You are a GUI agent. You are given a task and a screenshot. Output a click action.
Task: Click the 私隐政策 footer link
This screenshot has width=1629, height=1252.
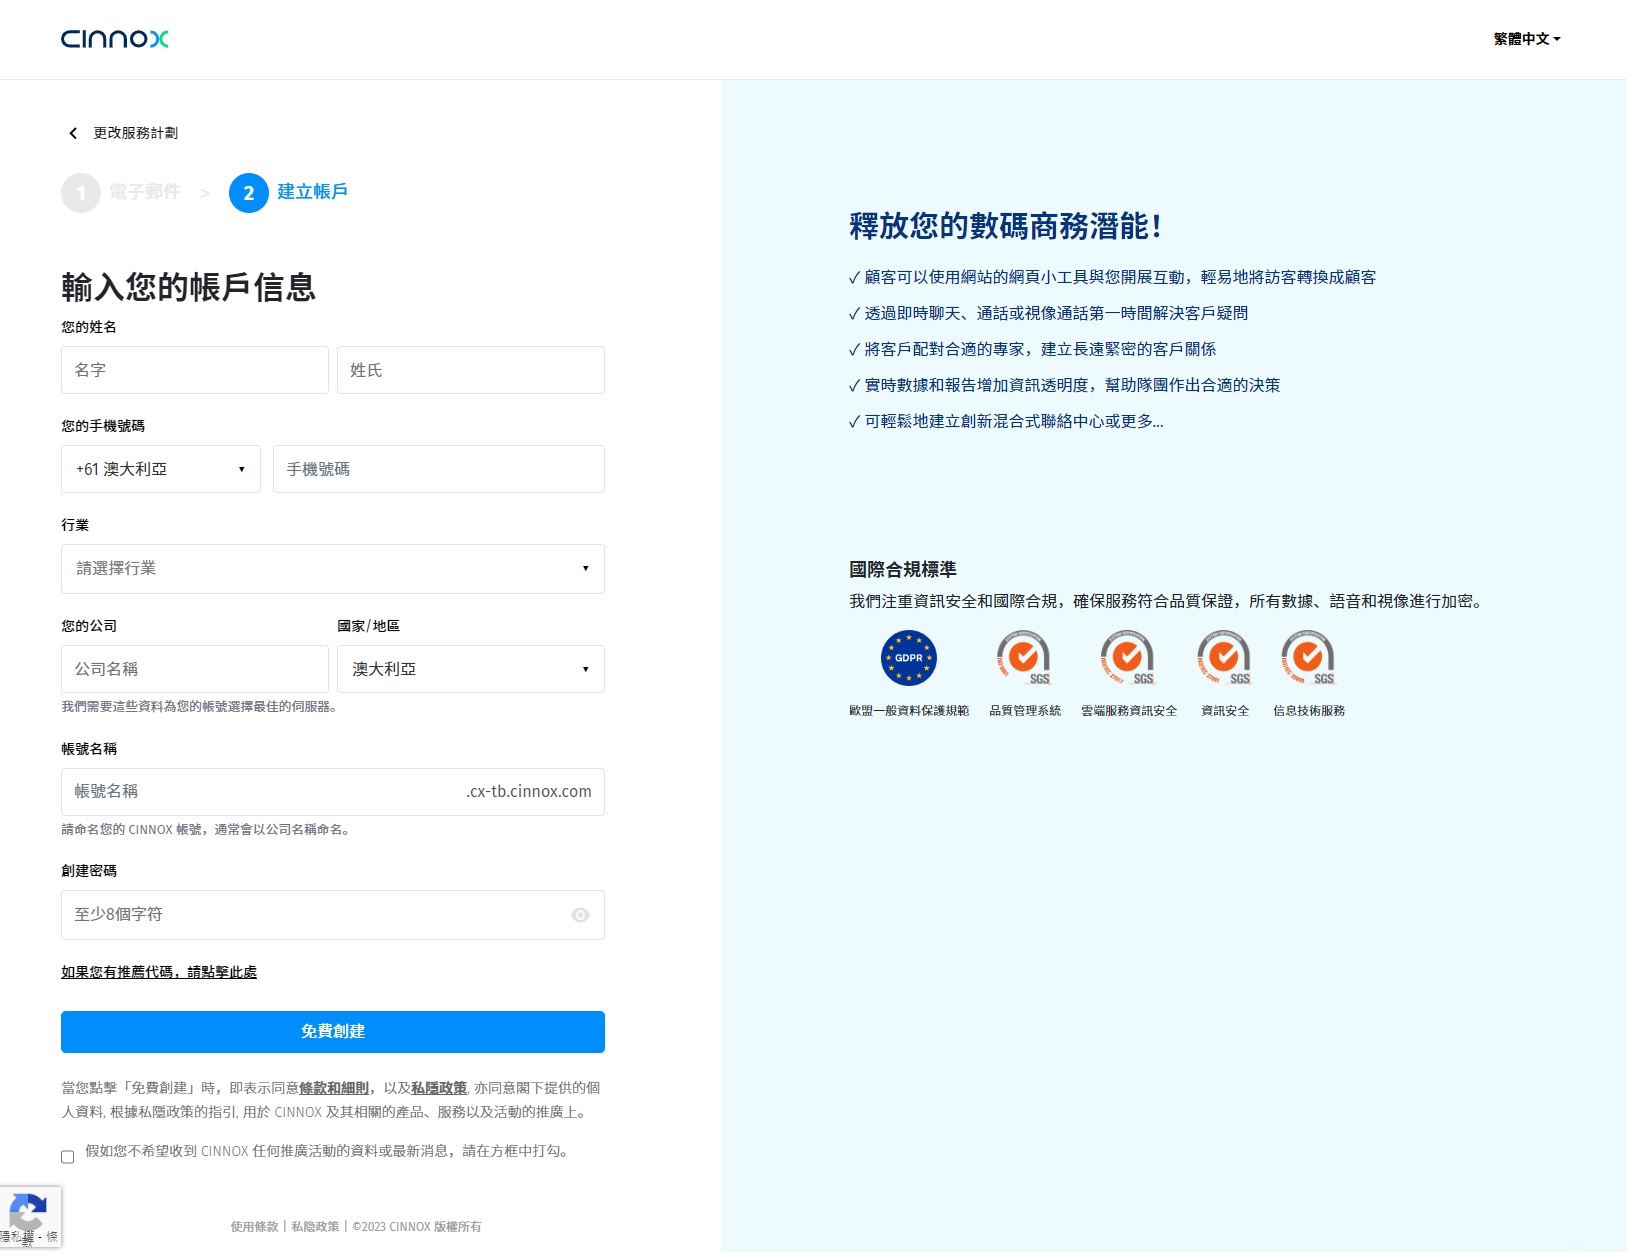315,1227
